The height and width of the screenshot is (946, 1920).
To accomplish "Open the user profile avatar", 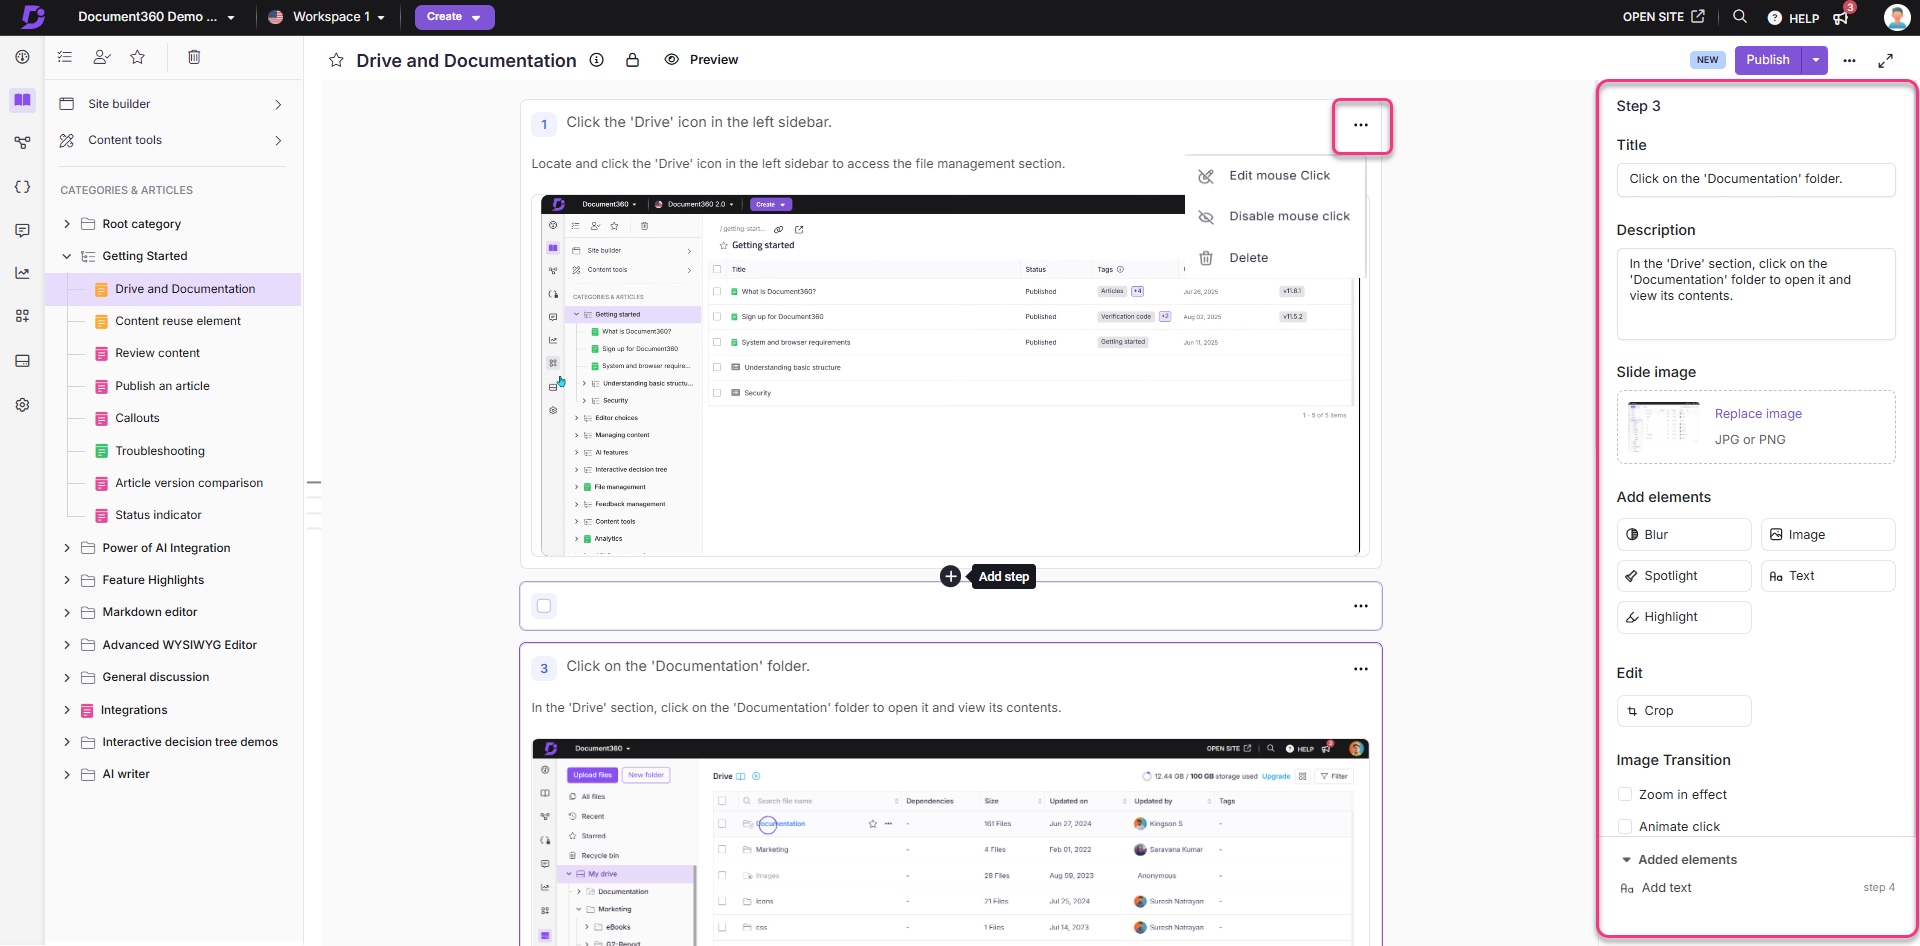I will (1896, 17).
